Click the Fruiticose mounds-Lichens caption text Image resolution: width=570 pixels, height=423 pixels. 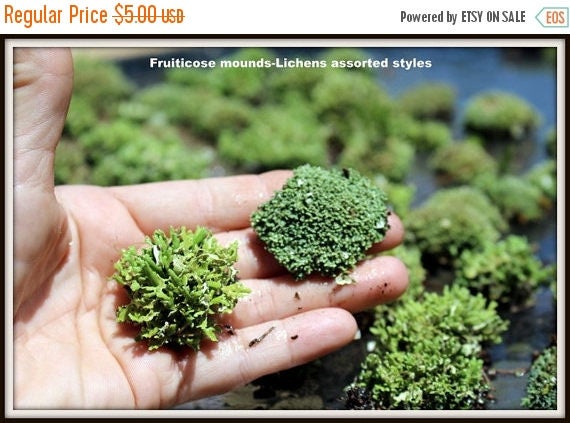point(290,63)
